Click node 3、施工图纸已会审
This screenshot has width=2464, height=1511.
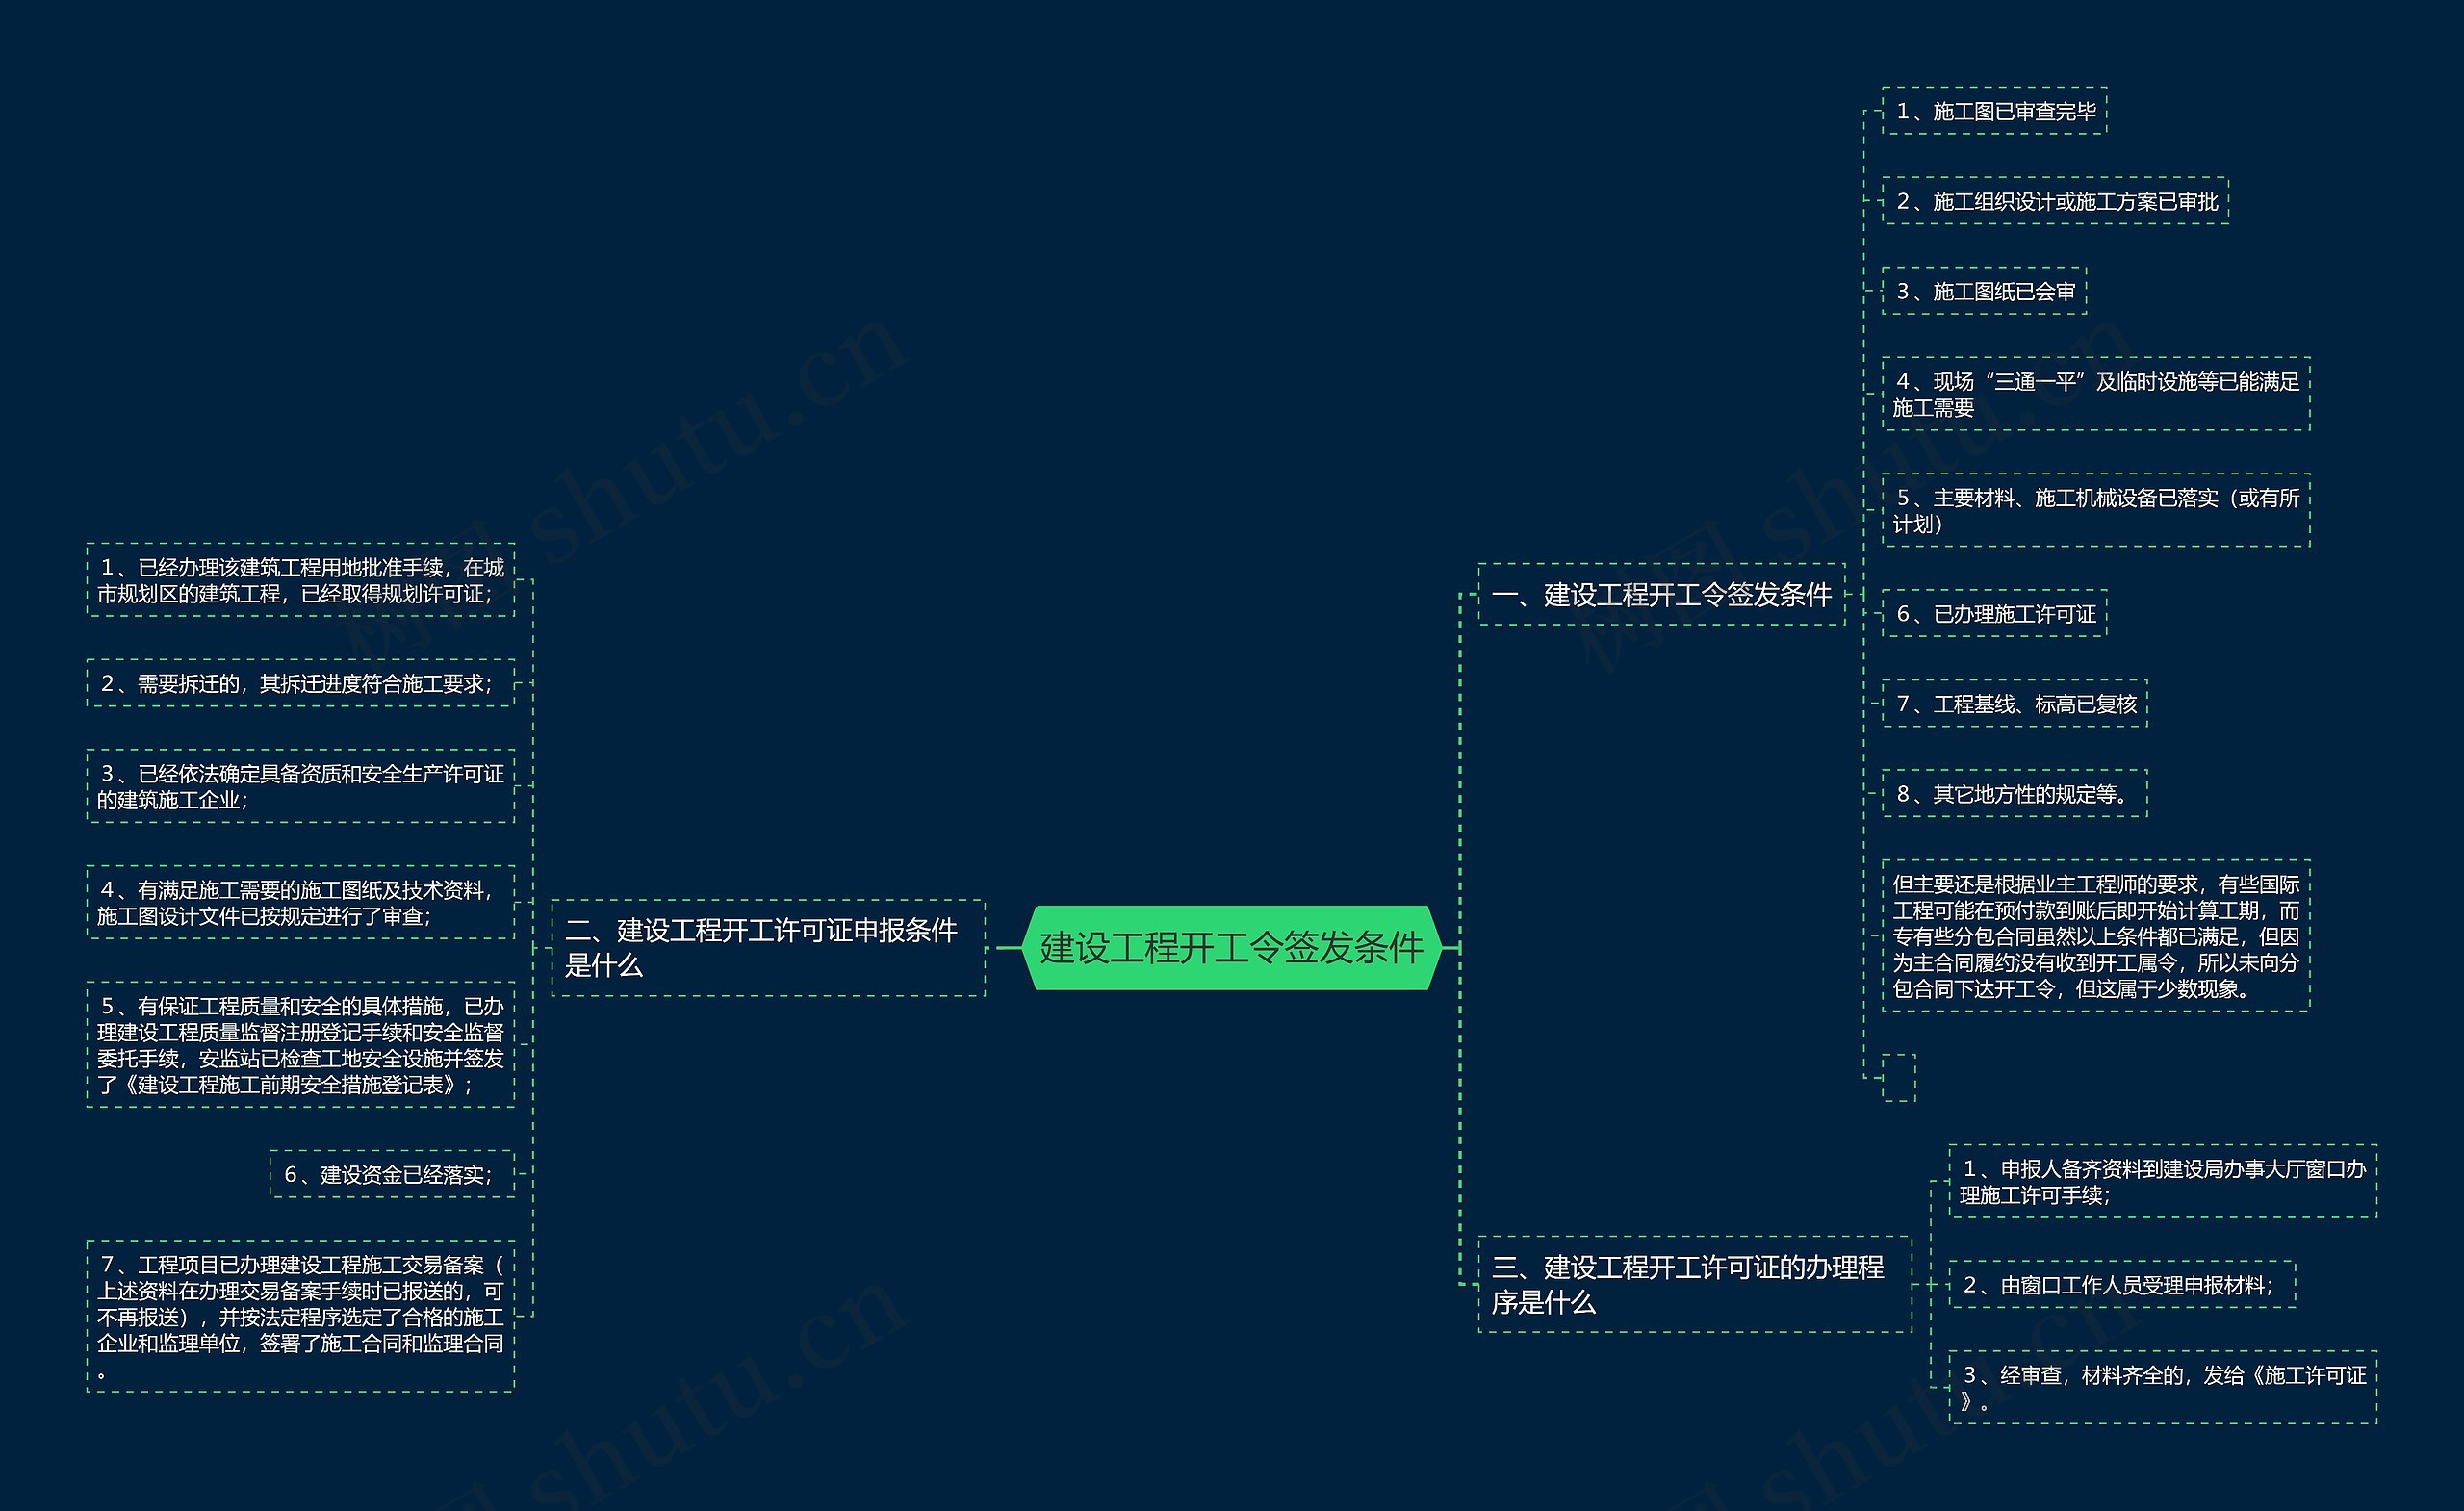[x=1984, y=291]
